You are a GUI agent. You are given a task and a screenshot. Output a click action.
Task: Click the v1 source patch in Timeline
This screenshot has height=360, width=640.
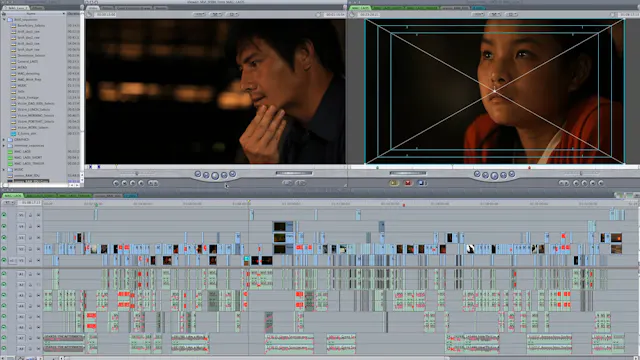coord(12,260)
